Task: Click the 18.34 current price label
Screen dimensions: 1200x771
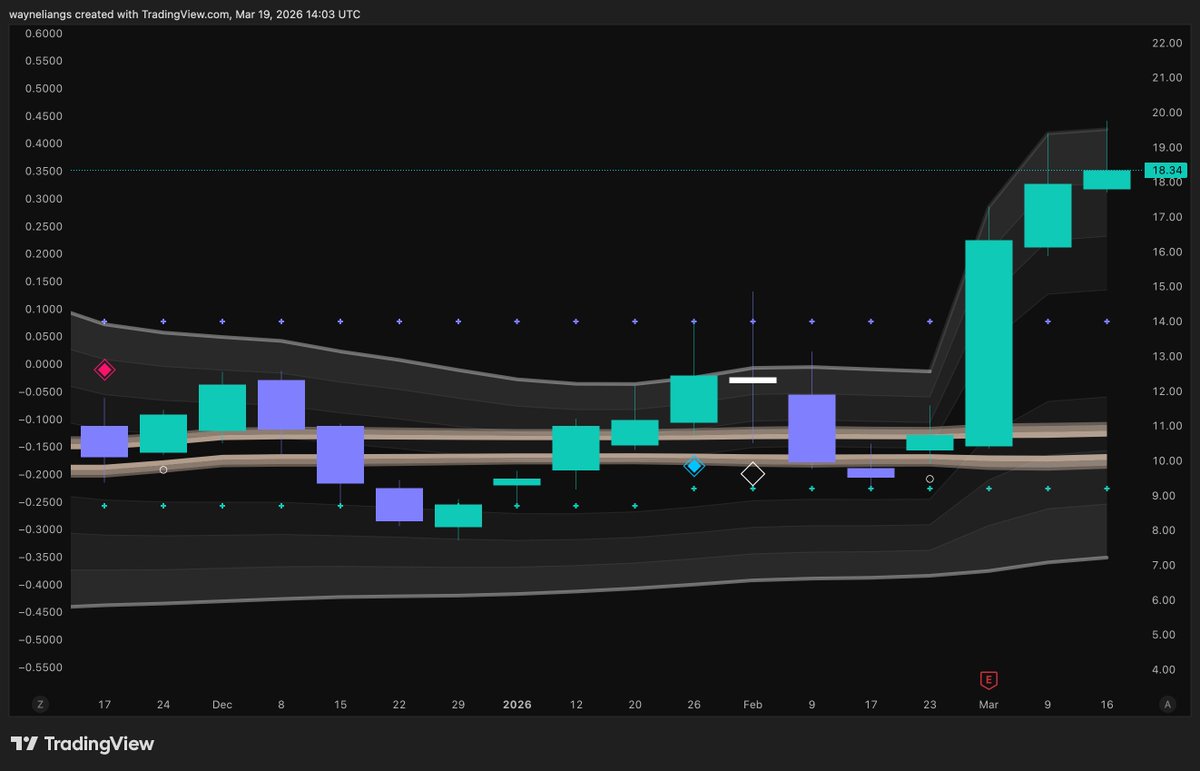Action: (1165, 171)
